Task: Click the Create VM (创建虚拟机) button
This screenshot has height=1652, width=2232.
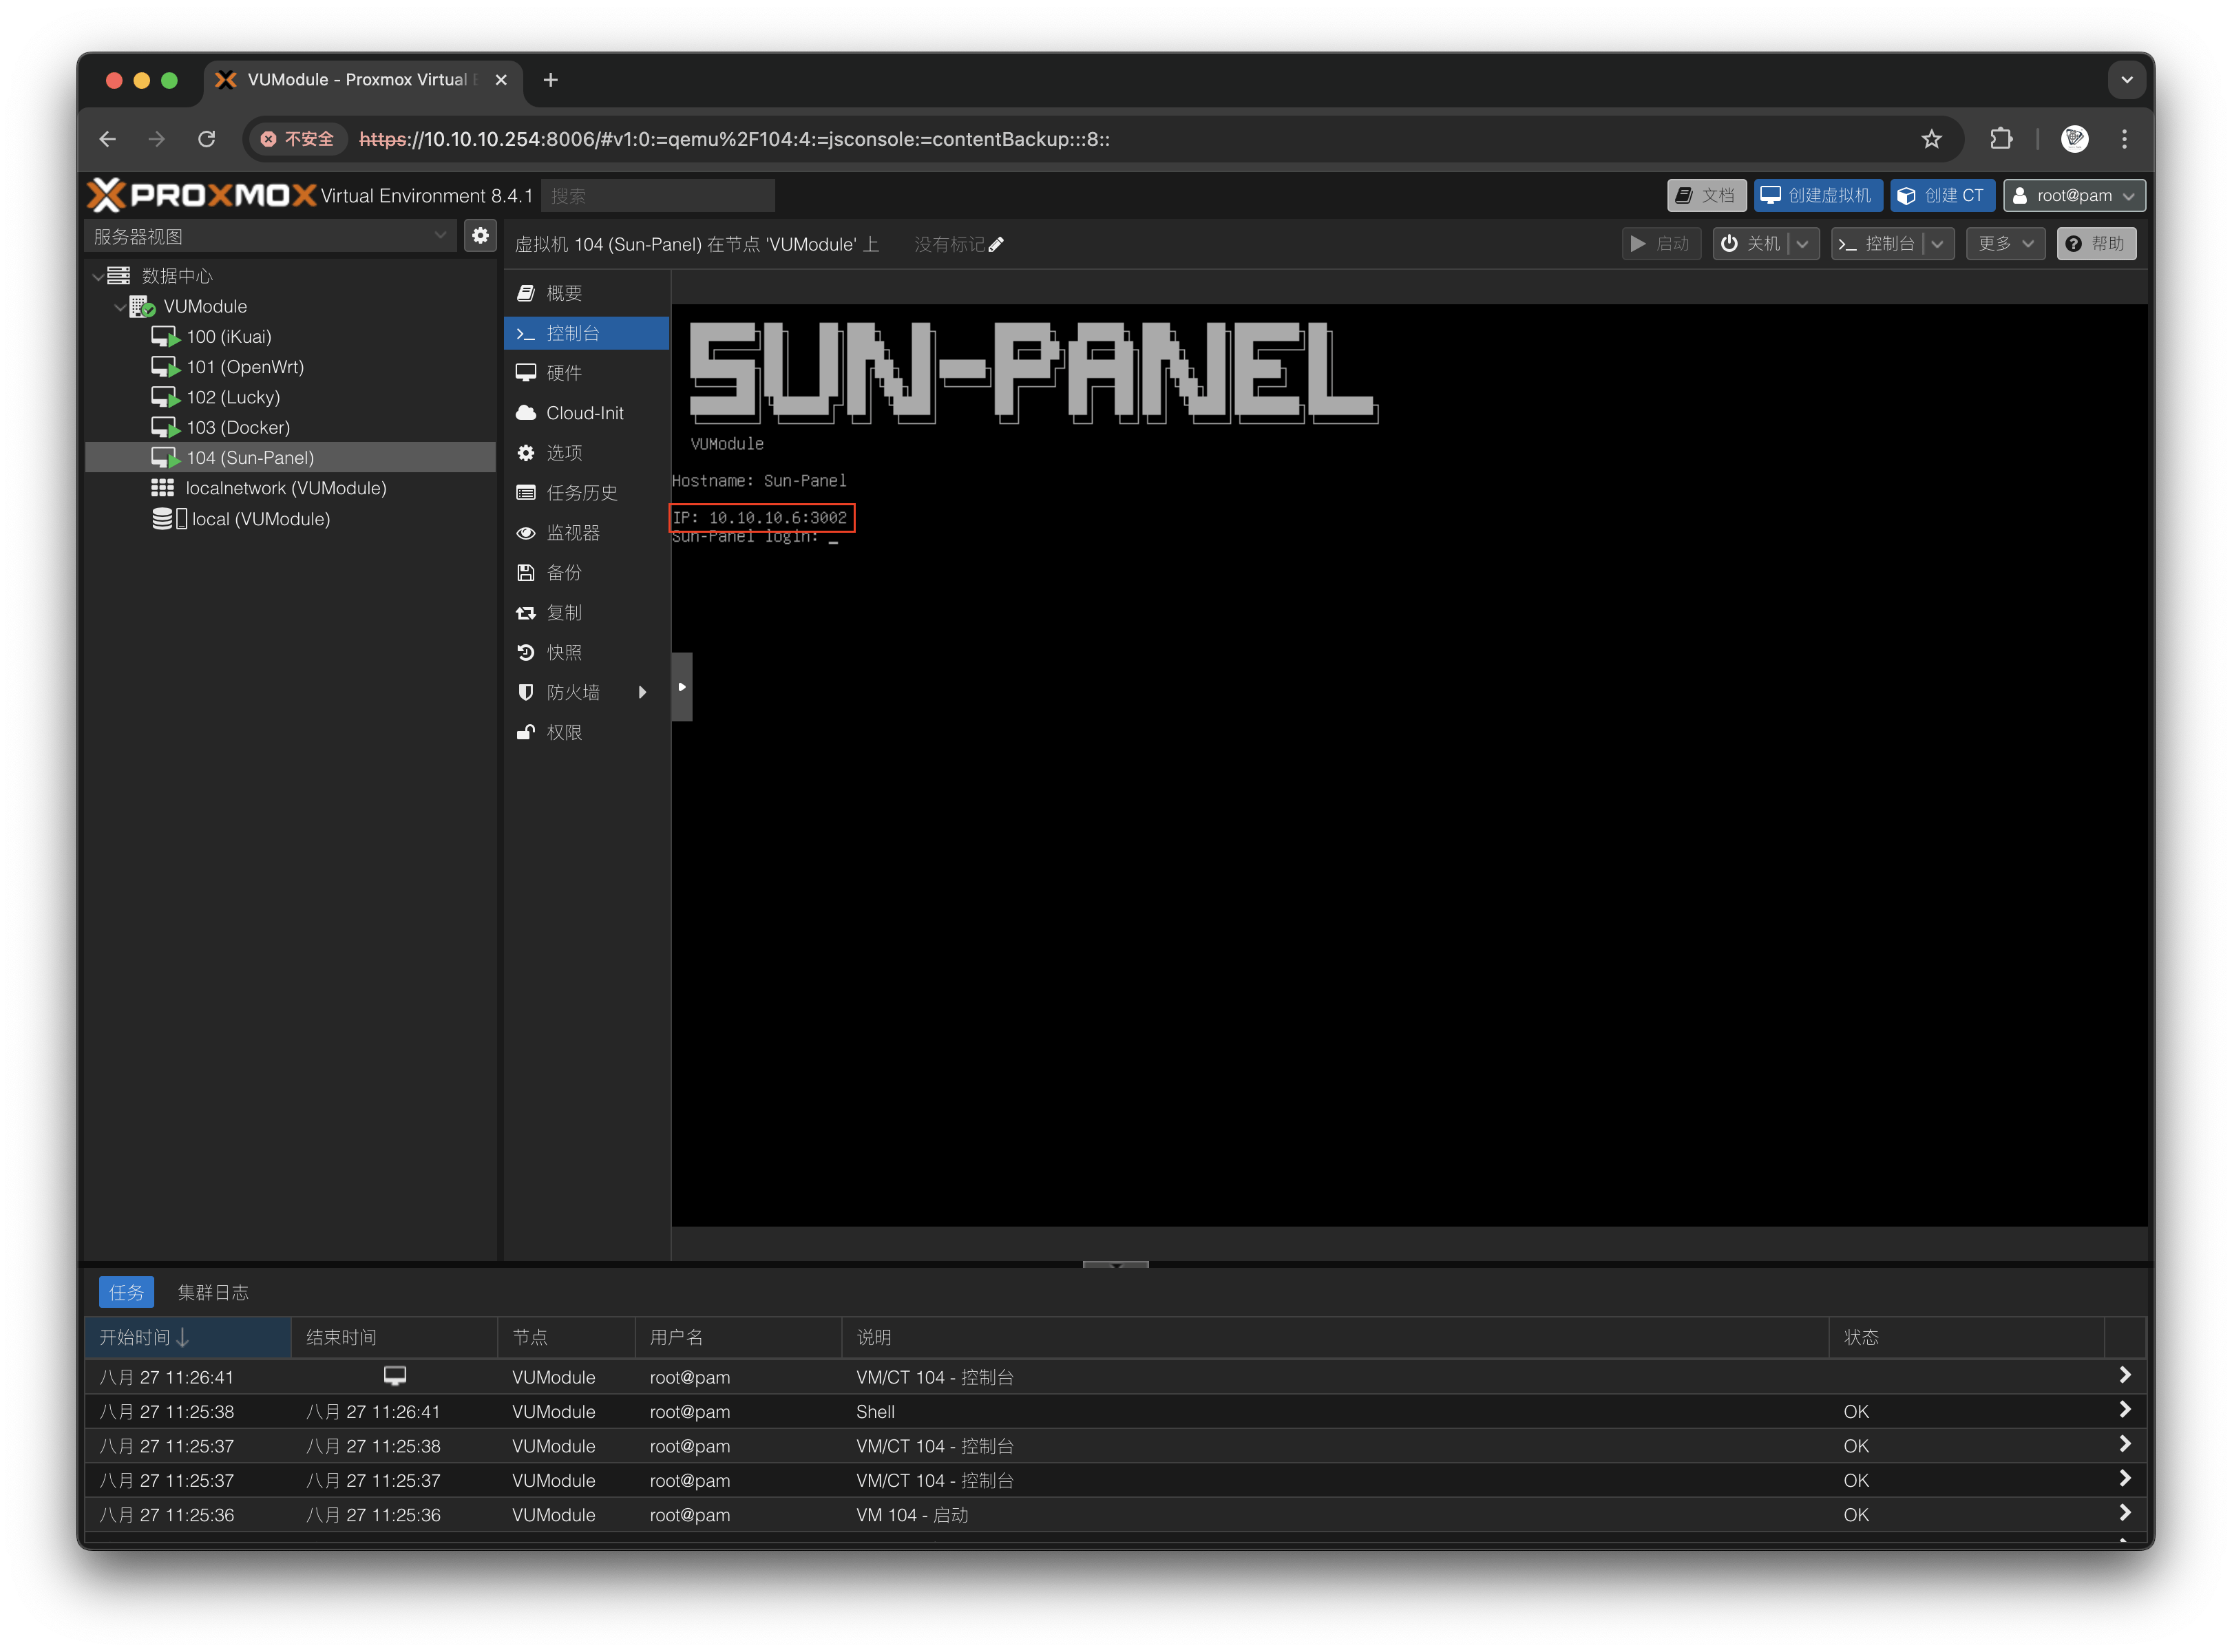Action: point(1817,195)
